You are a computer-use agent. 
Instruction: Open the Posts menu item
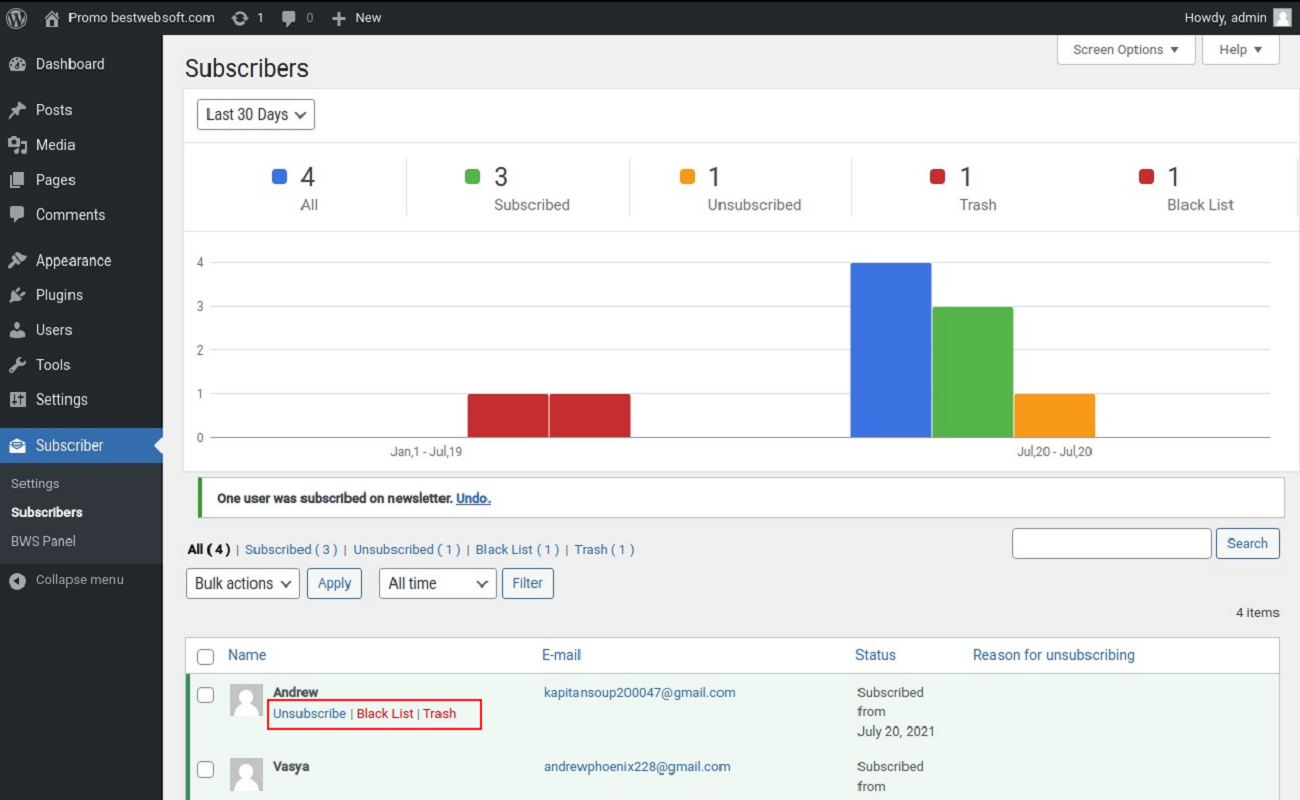[x=81, y=110]
